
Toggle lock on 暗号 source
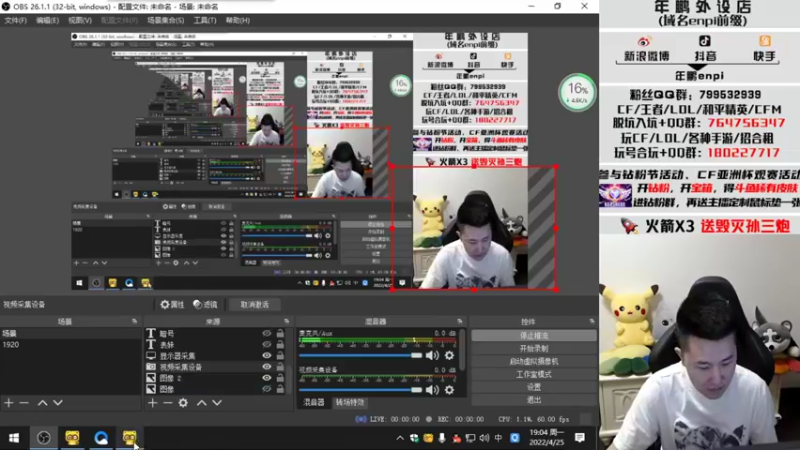pos(280,333)
